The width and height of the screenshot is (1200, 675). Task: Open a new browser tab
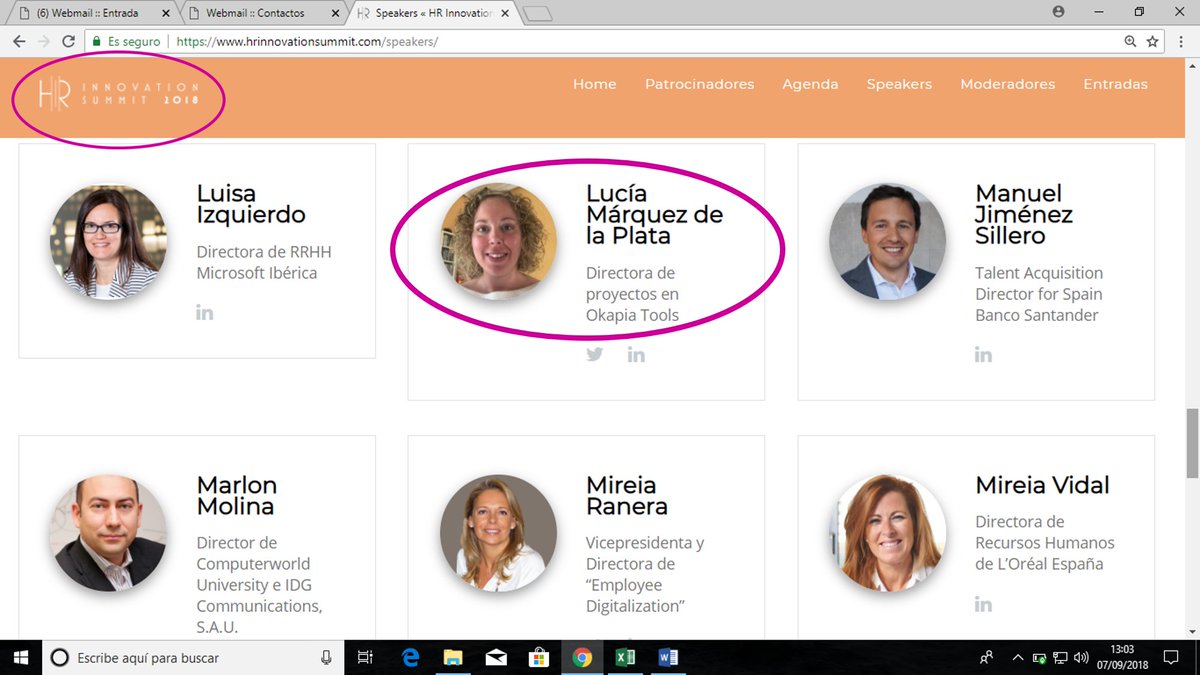tap(538, 13)
